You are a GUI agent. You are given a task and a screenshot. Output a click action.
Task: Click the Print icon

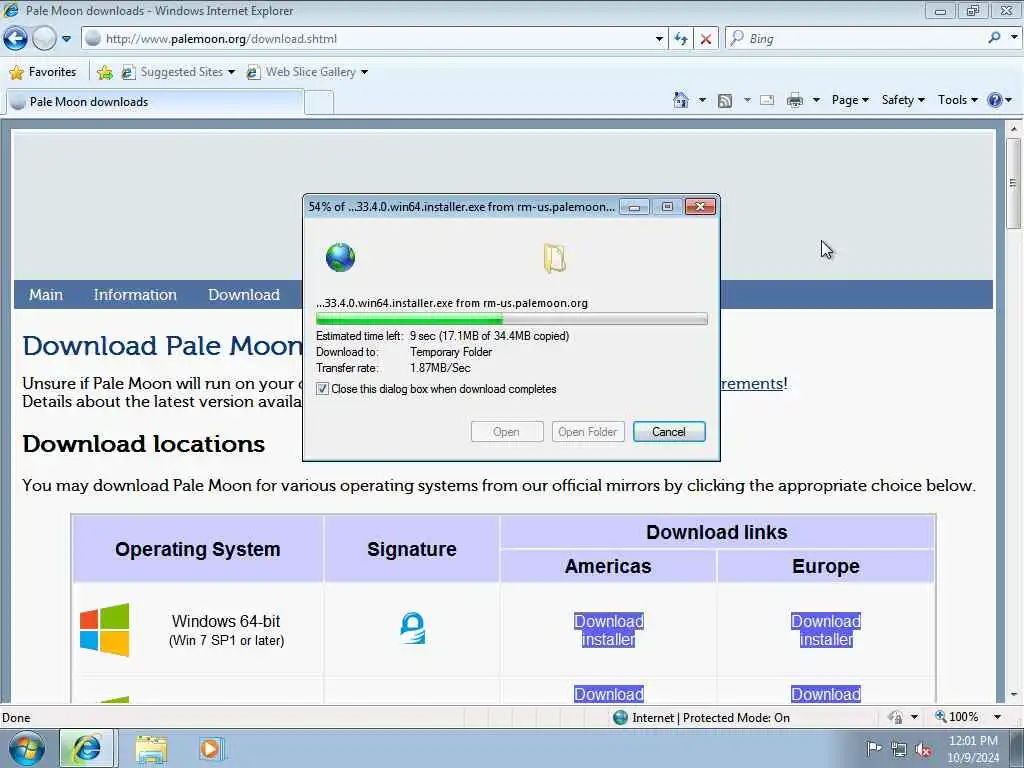(x=795, y=101)
